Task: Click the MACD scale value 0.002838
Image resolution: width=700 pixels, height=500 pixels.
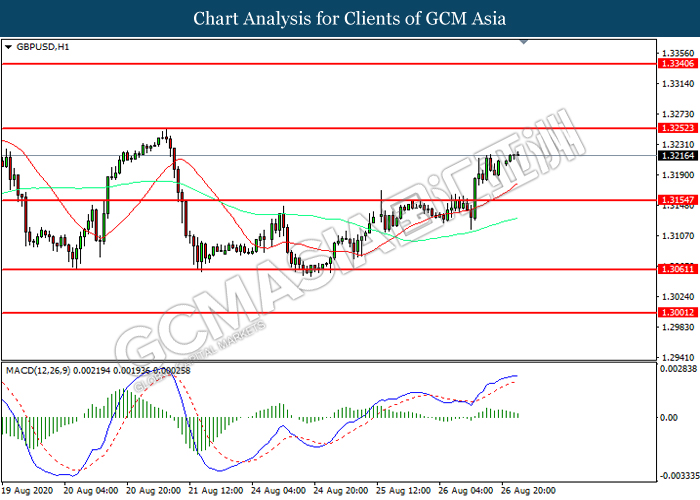Action: click(678, 369)
